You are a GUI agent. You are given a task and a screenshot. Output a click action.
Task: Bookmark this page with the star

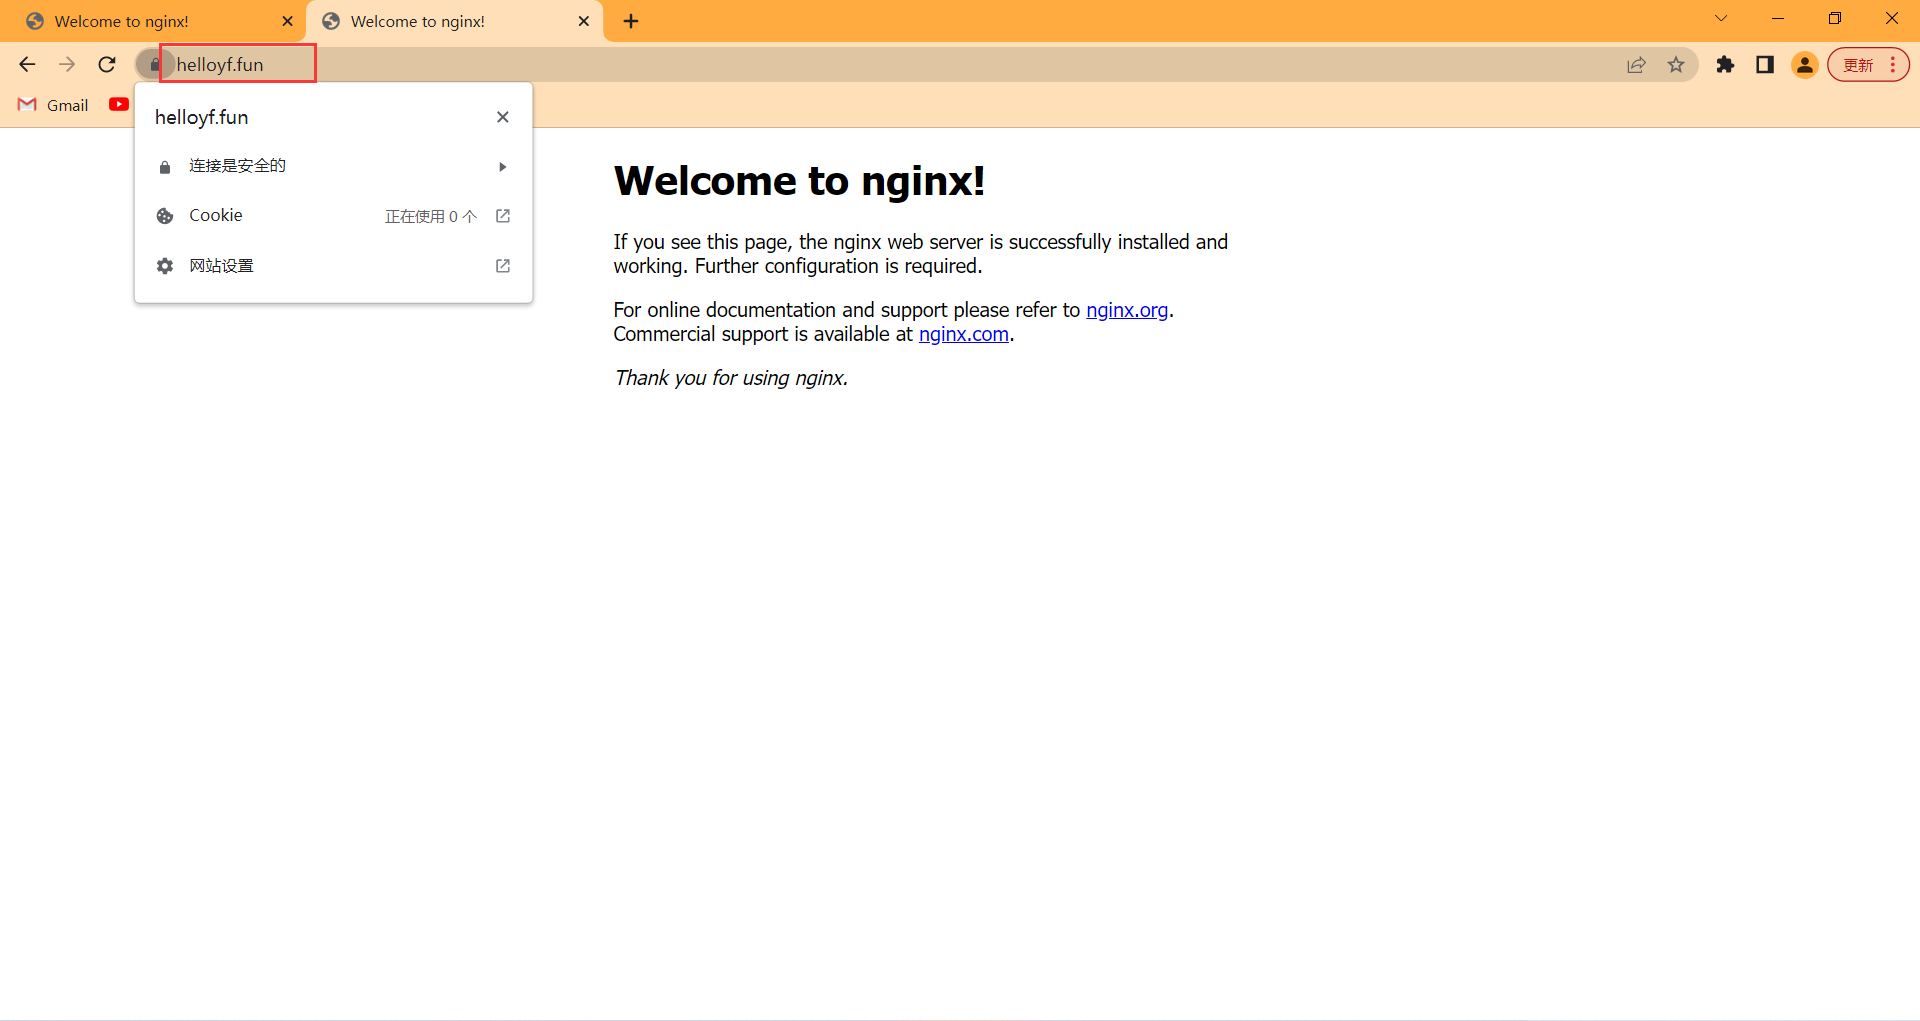pyautogui.click(x=1676, y=65)
